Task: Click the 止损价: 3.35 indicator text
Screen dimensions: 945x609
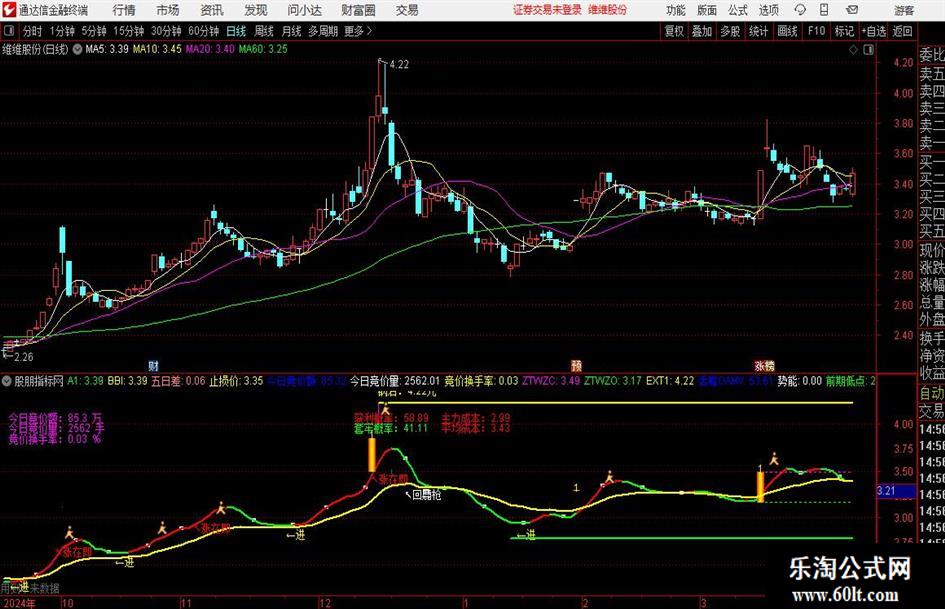Action: [x=236, y=381]
